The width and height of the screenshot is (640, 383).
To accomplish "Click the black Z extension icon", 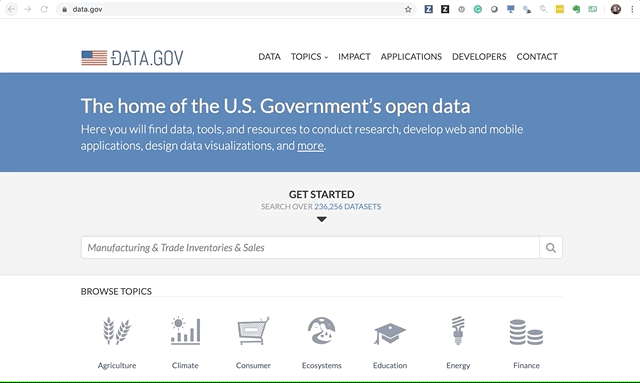I will (x=445, y=9).
